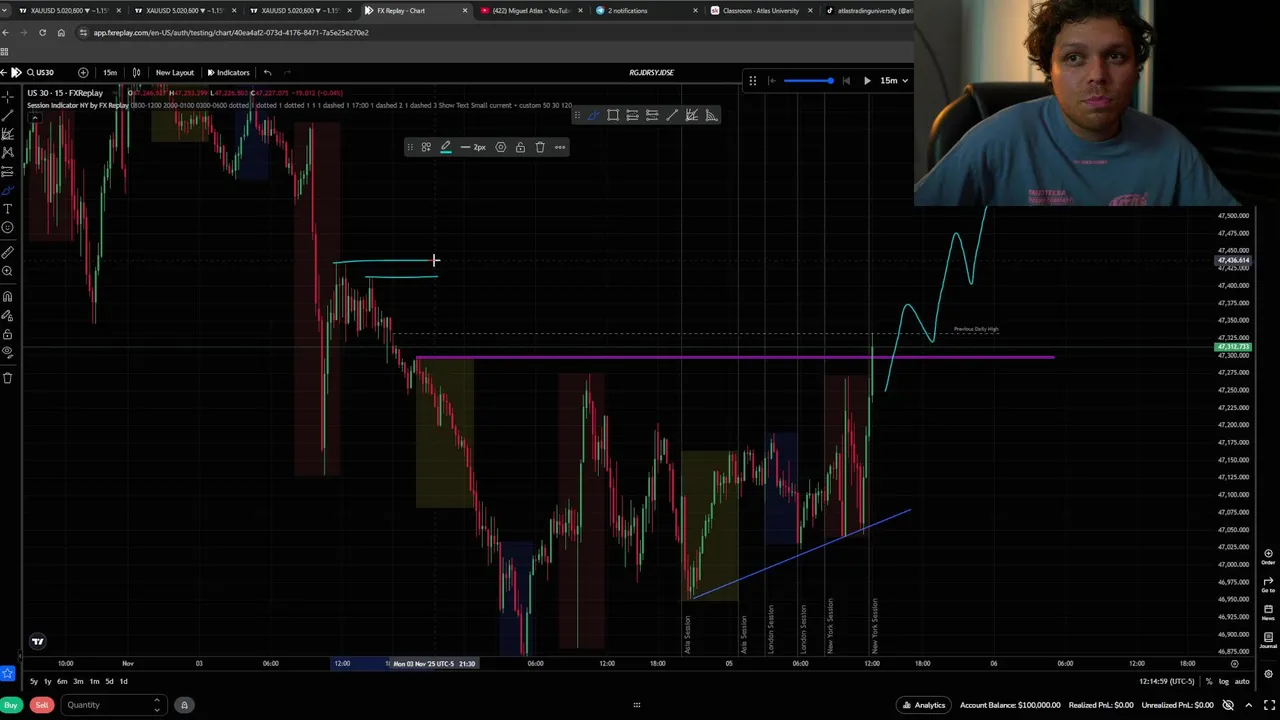Click the browser address bar URL
Viewport: 1280px width, 720px height.
(232, 32)
